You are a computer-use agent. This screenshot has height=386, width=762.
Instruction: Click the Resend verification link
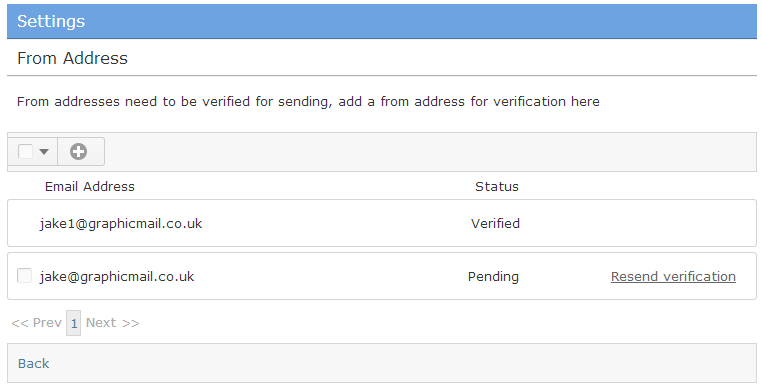(673, 276)
